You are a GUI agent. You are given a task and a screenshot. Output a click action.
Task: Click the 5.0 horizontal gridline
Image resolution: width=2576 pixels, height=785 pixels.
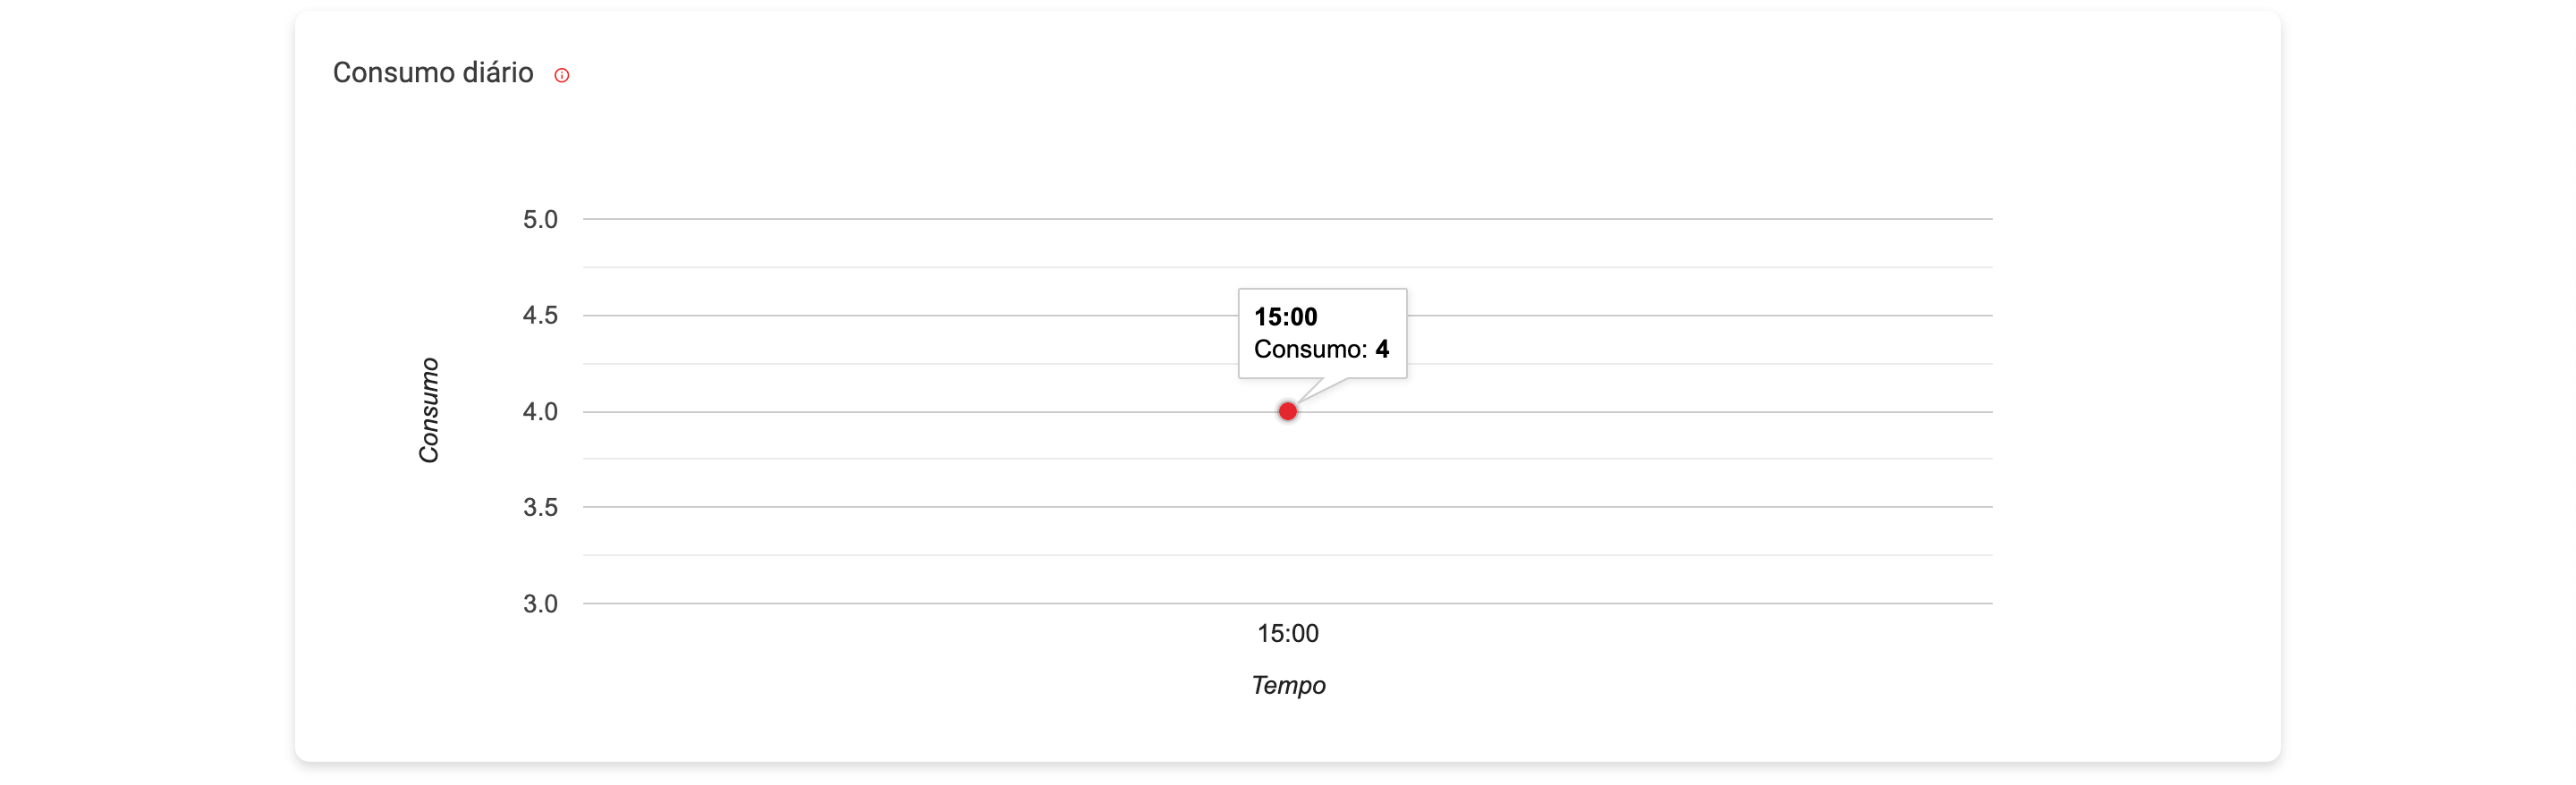pyautogui.click(x=900, y=219)
